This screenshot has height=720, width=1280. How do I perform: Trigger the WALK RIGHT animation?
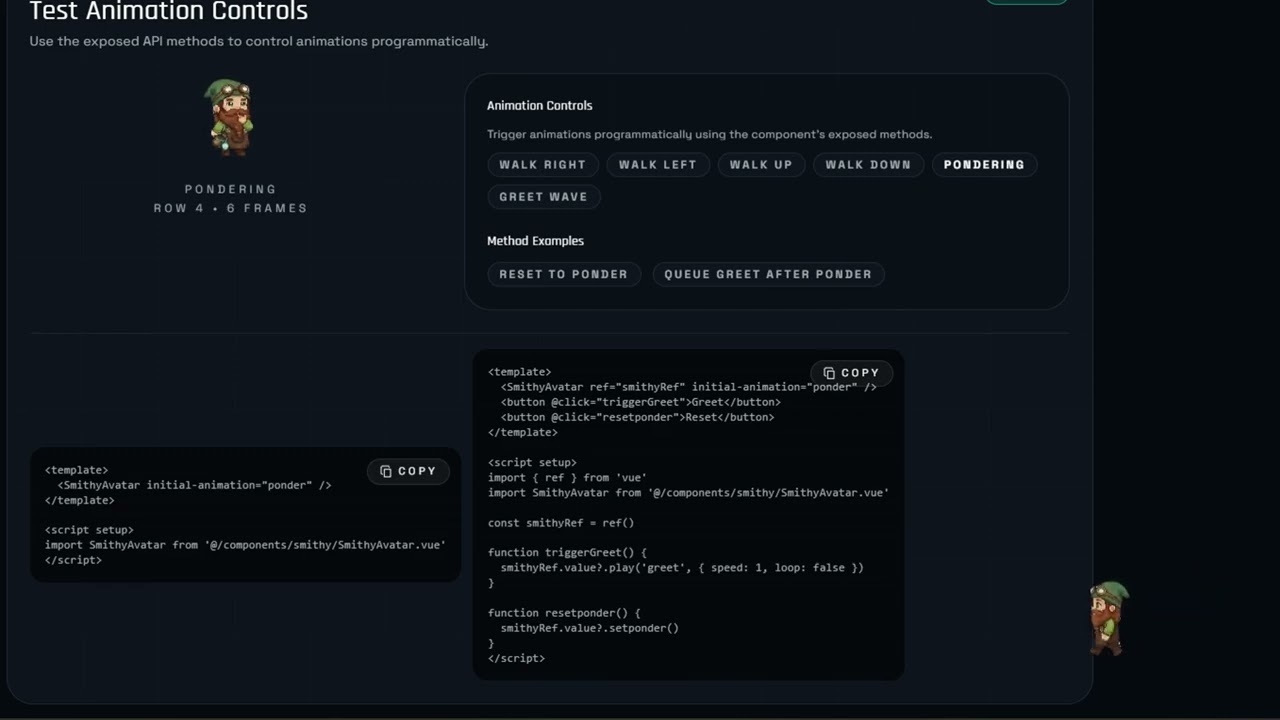pos(543,165)
